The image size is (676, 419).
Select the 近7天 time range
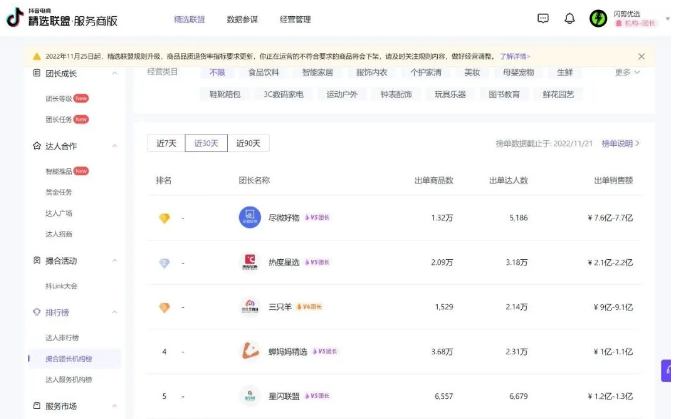tap(166, 143)
